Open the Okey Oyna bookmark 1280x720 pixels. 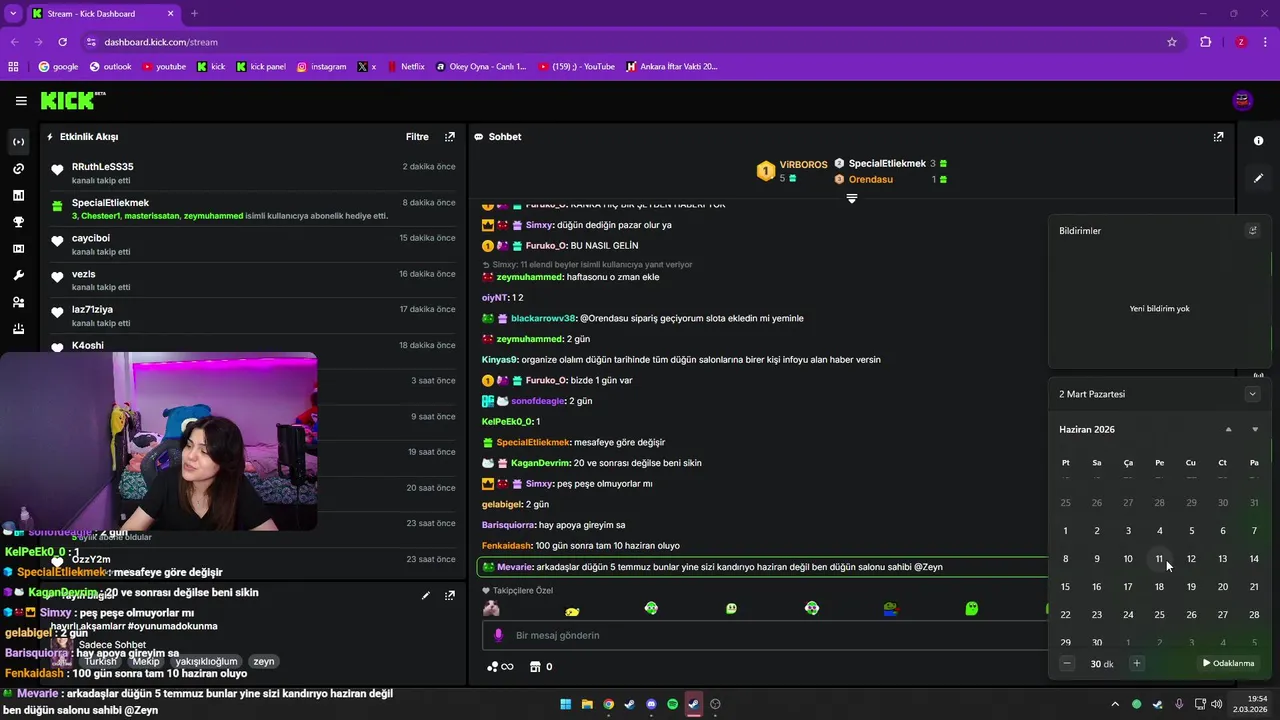pos(481,67)
